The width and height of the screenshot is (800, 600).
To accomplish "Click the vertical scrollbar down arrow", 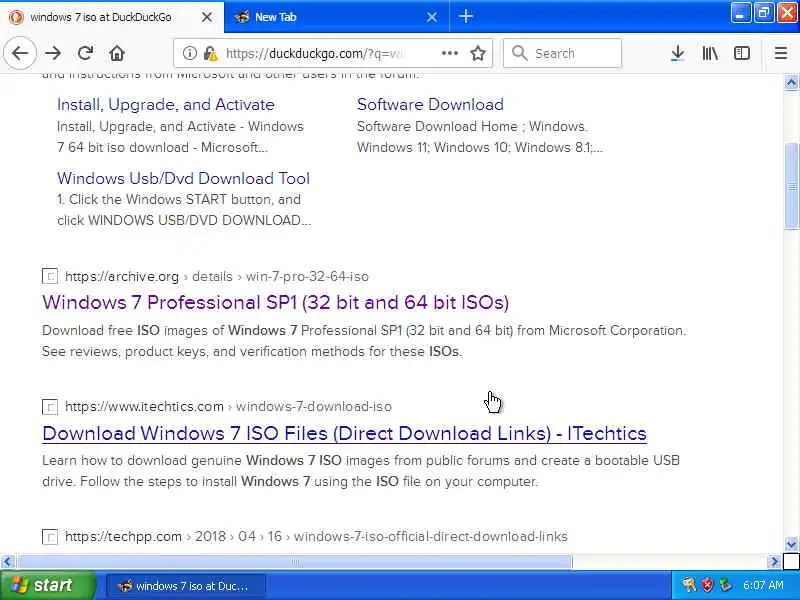I will (x=791, y=544).
